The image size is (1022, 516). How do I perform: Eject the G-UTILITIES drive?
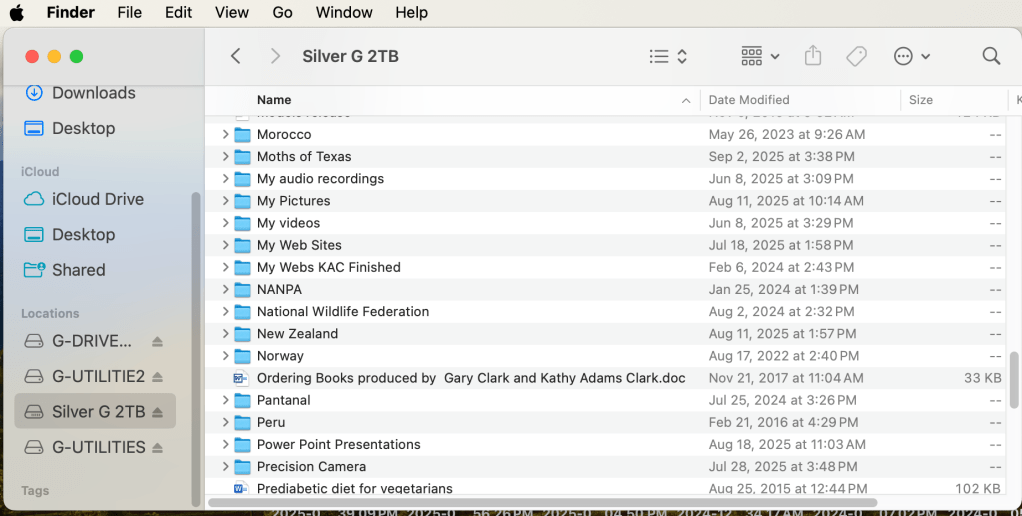157,448
